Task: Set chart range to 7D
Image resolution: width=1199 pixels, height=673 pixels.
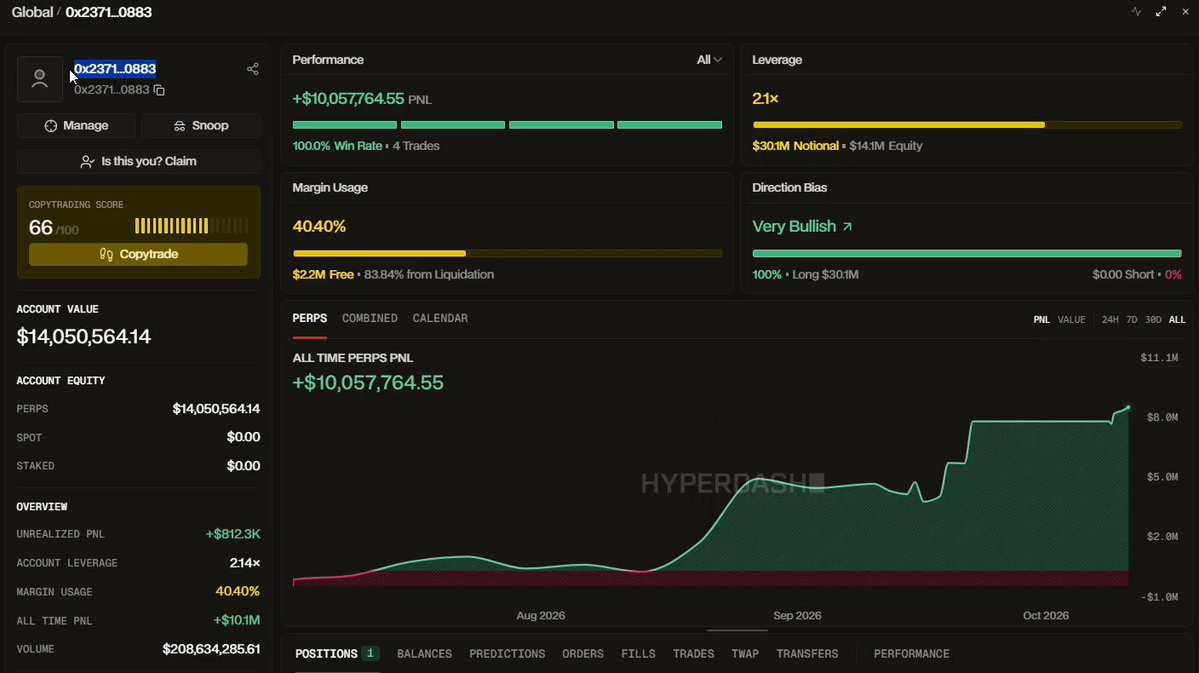Action: [x=1132, y=320]
